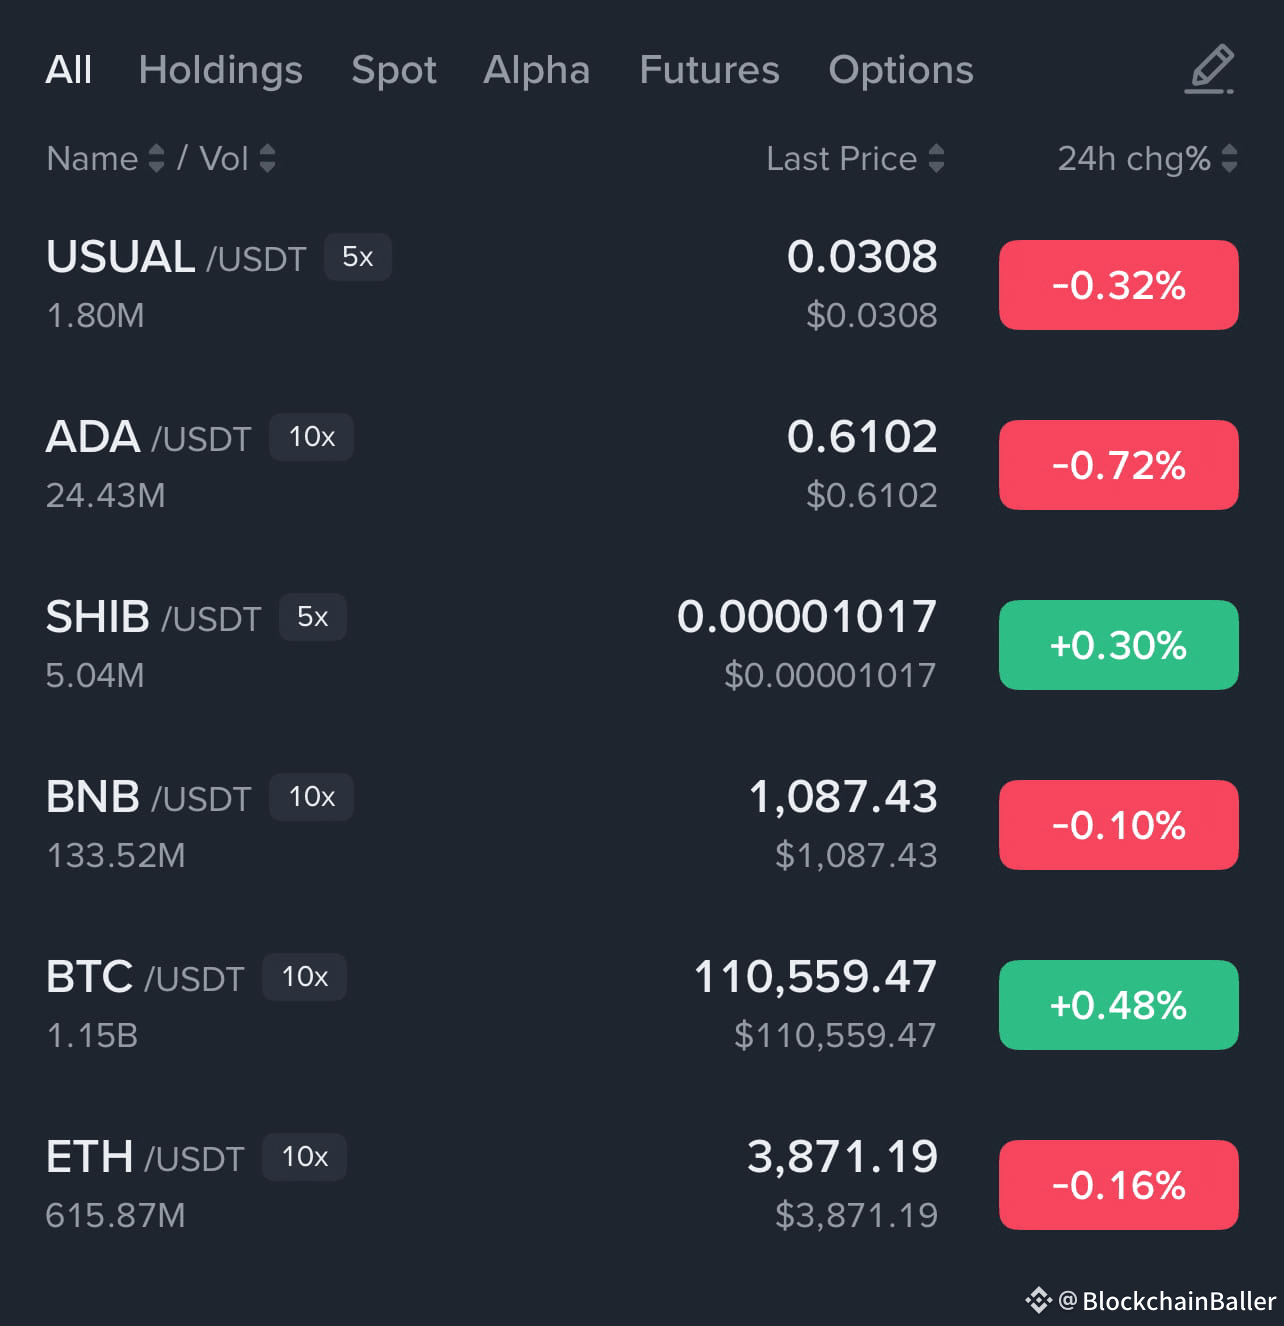This screenshot has width=1284, height=1326.
Task: Open the All tab
Action: [x=69, y=70]
